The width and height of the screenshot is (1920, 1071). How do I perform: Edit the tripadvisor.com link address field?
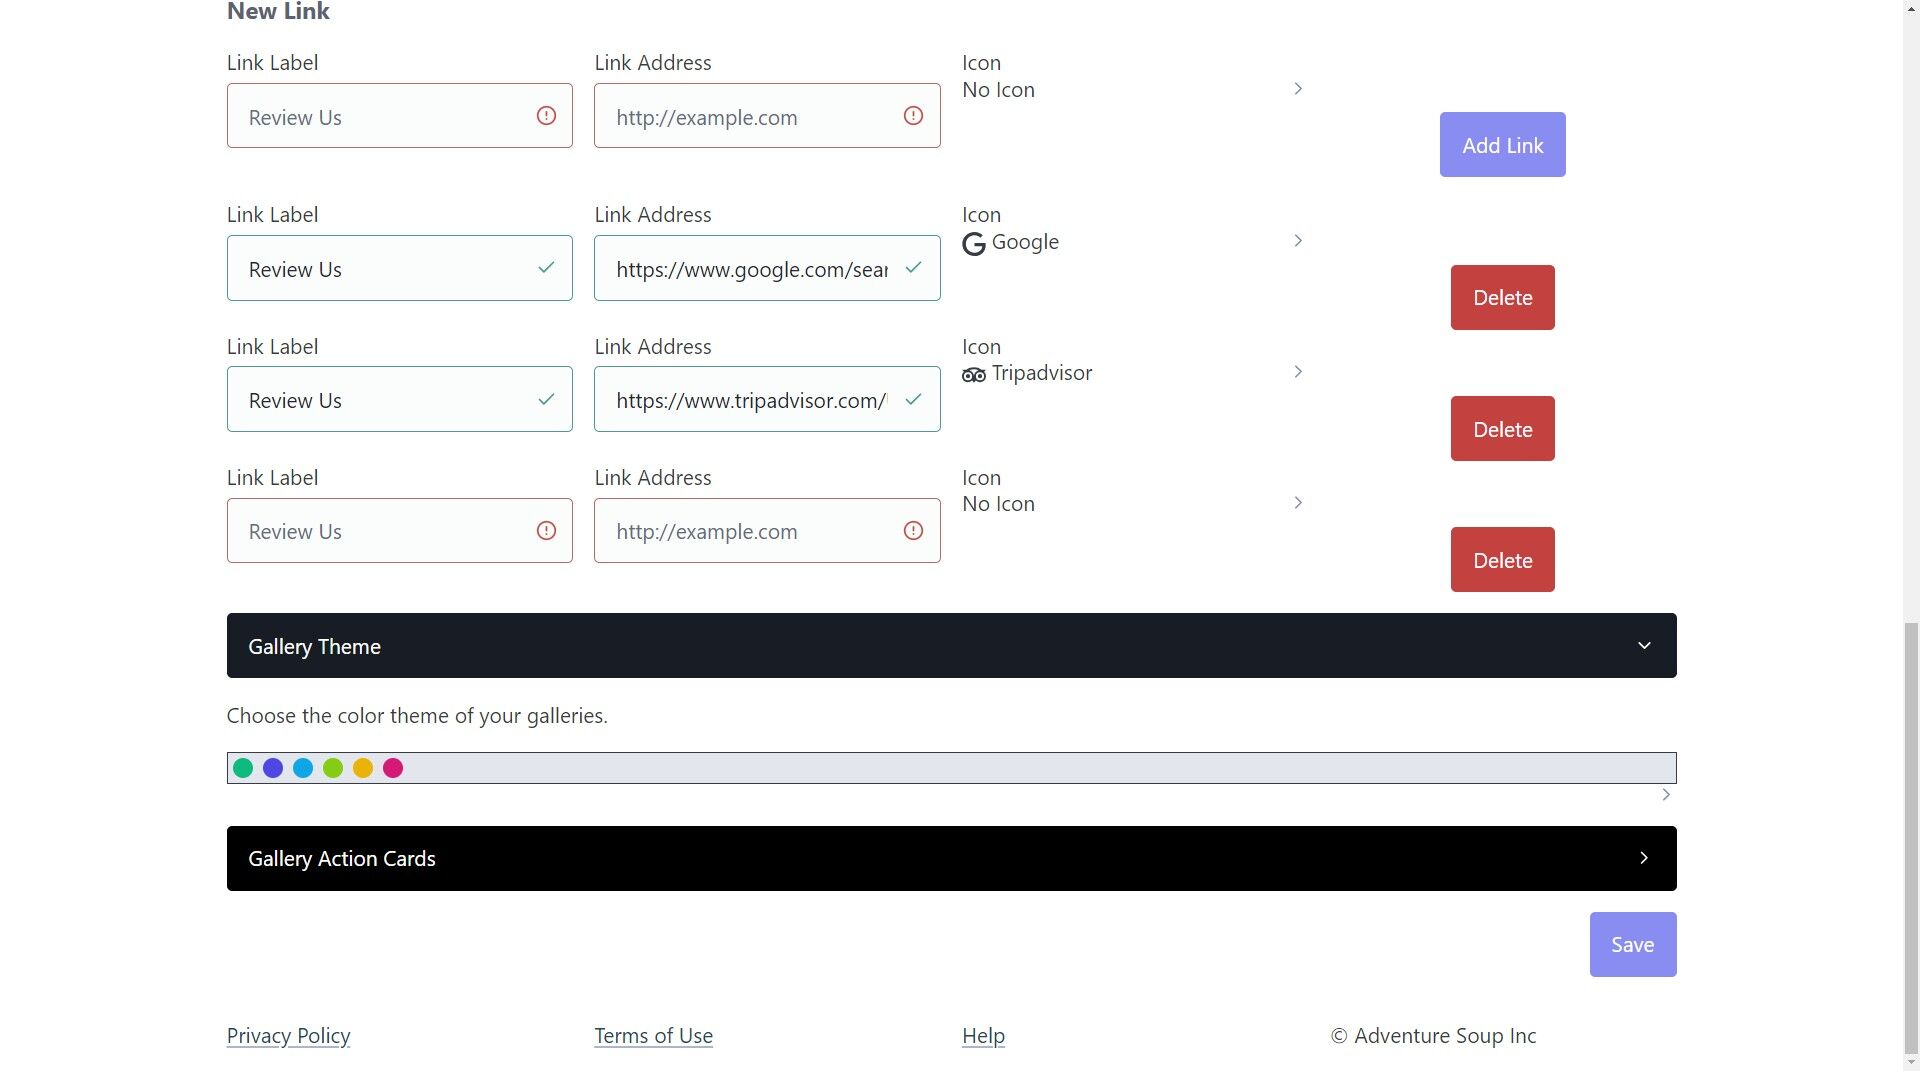coord(767,399)
